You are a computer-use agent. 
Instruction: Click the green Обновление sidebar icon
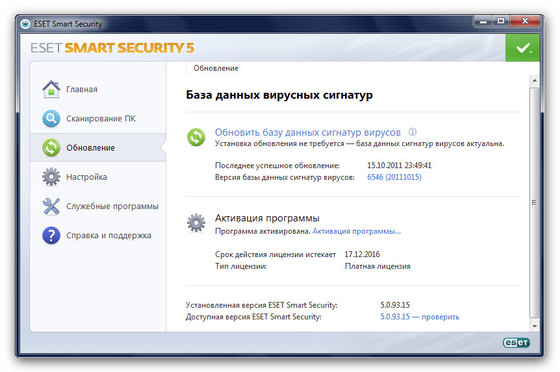click(x=51, y=148)
